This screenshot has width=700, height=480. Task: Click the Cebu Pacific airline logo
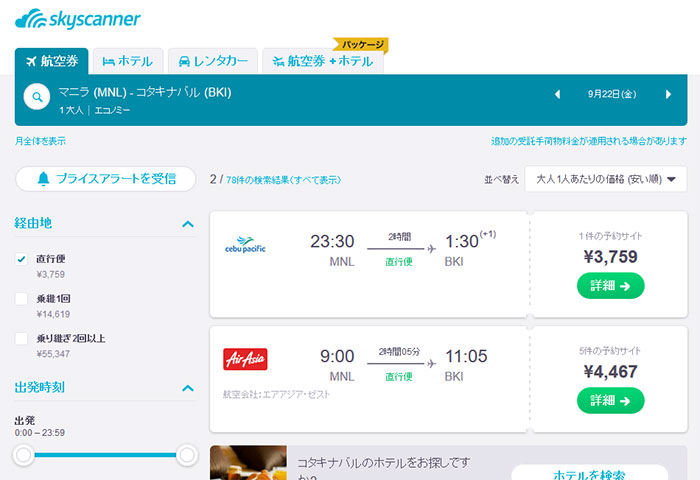pyautogui.click(x=245, y=245)
